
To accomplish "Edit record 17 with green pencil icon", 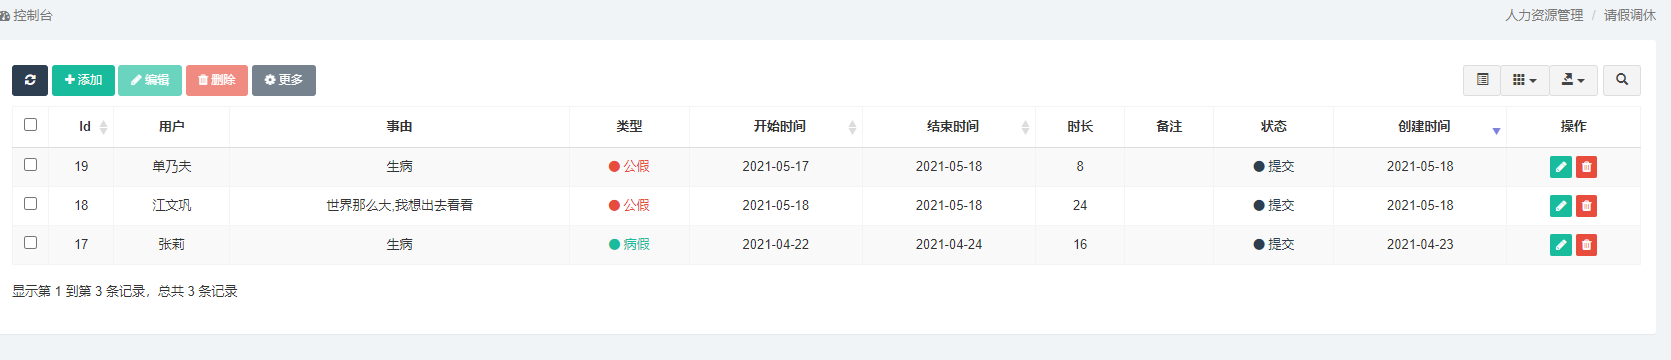I will point(1560,245).
